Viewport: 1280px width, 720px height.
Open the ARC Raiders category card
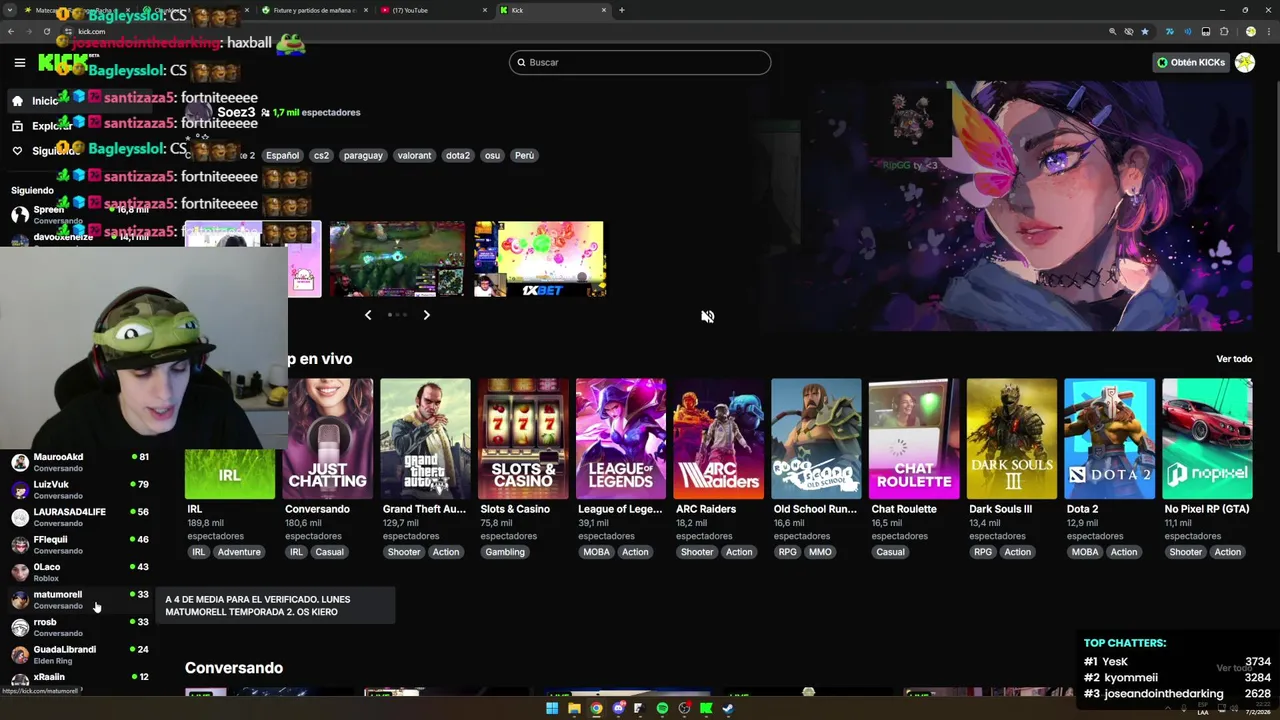coord(718,439)
